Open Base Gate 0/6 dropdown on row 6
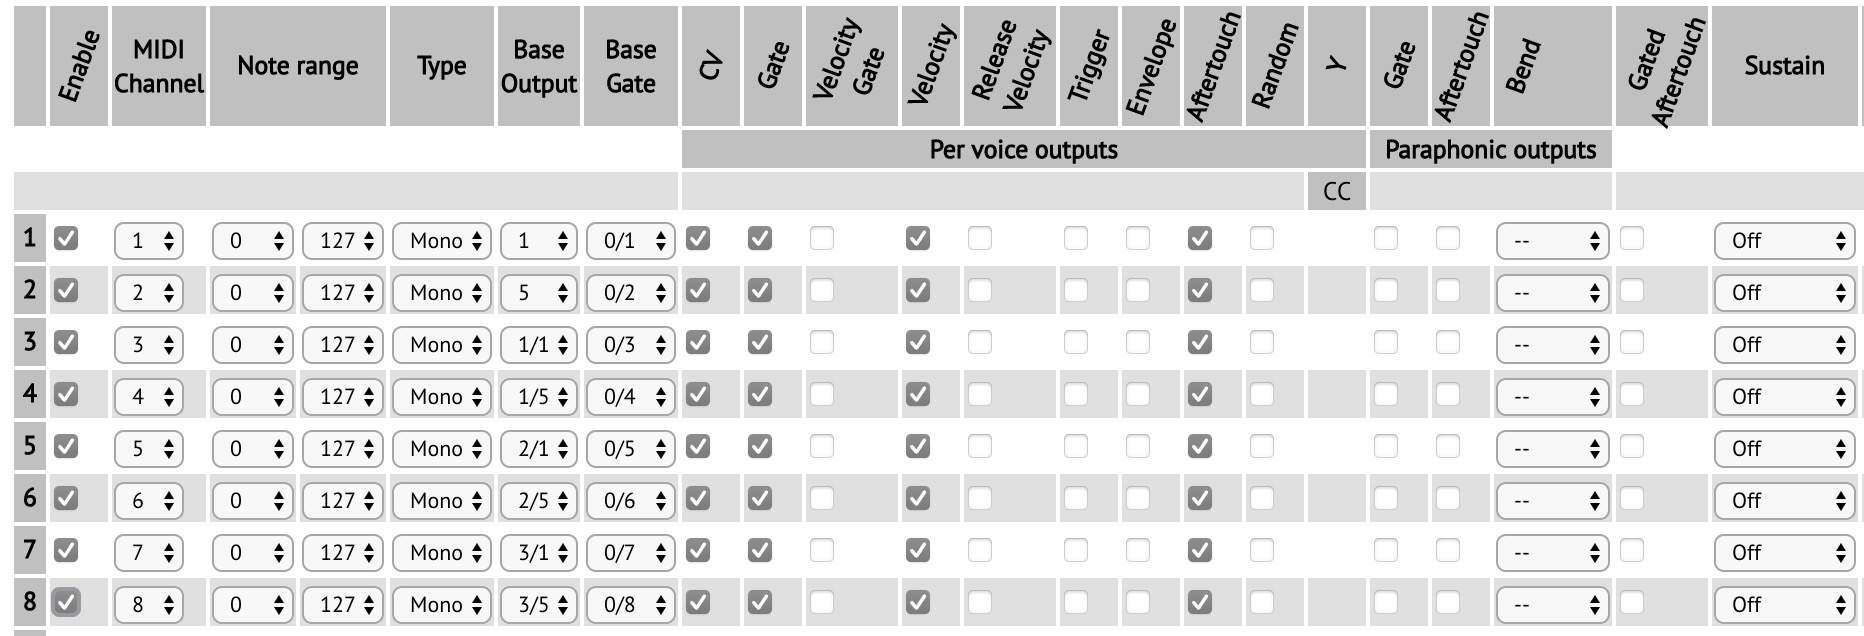 tap(630, 501)
